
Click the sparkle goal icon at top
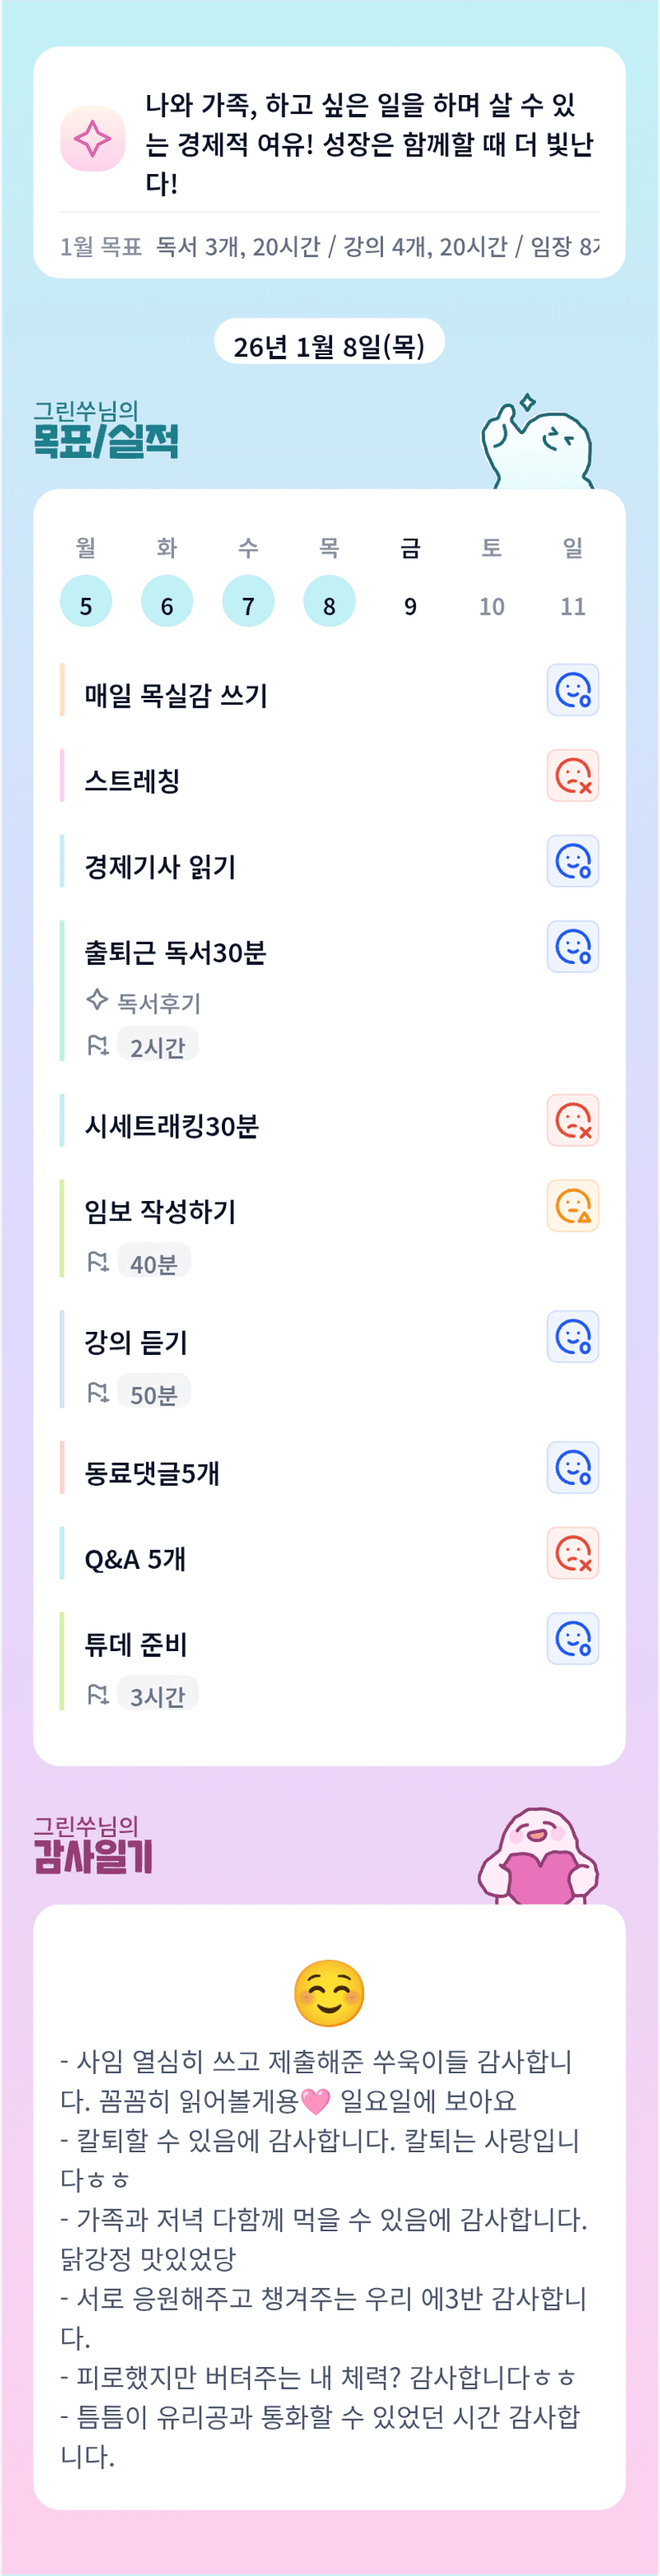tap(92, 139)
